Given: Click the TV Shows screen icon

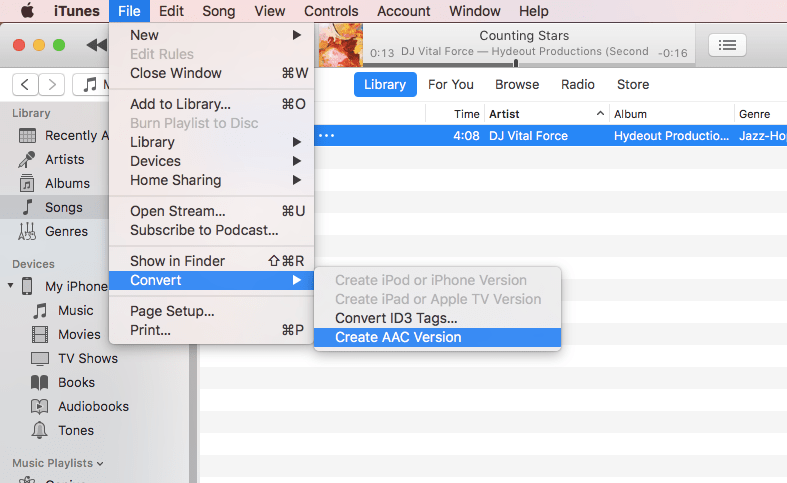Looking at the screenshot, I should click(x=40, y=358).
